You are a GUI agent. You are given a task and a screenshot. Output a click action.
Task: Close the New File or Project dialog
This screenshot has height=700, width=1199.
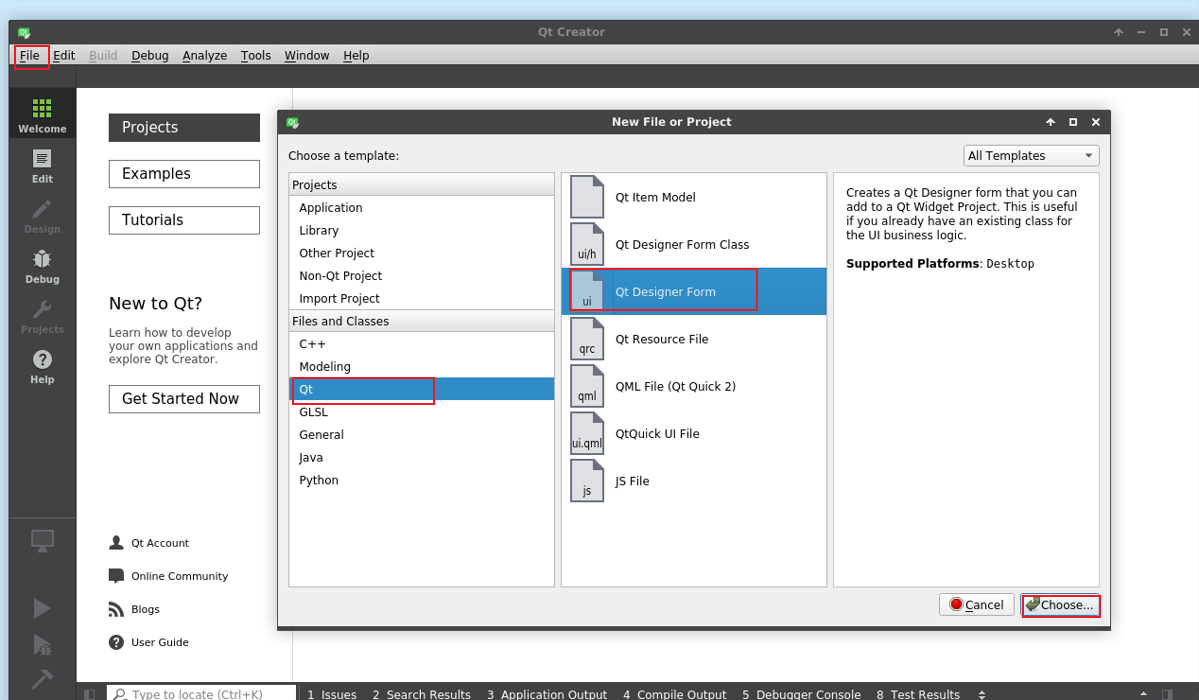click(1096, 122)
